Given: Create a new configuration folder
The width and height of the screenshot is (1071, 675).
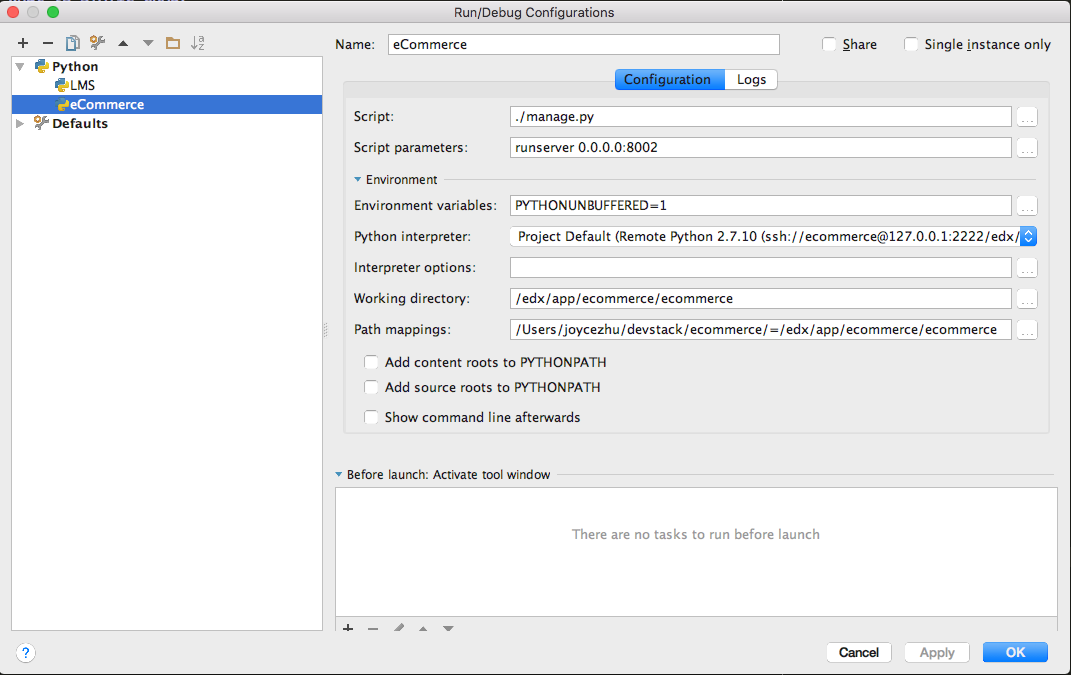Looking at the screenshot, I should (173, 43).
